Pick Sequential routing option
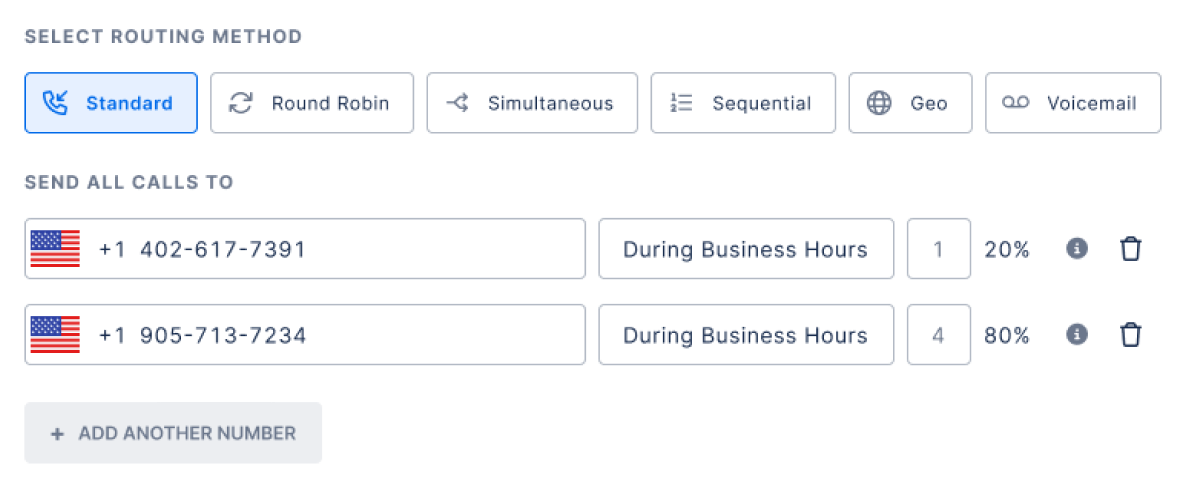The image size is (1186, 488). point(743,103)
